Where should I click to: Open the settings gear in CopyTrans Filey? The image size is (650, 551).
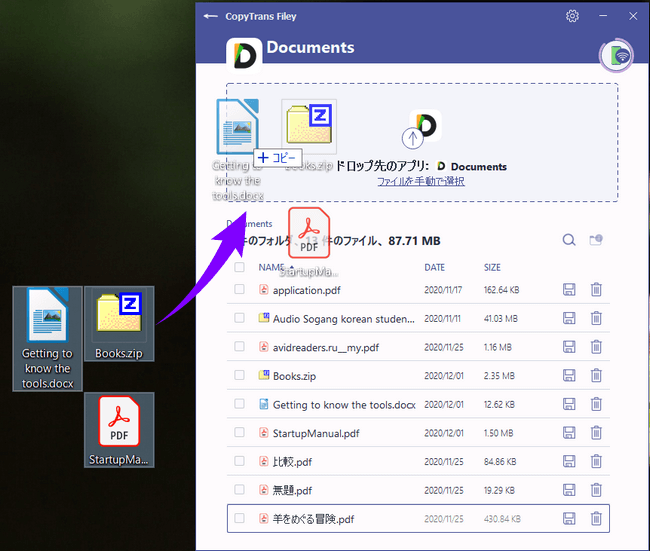(572, 16)
